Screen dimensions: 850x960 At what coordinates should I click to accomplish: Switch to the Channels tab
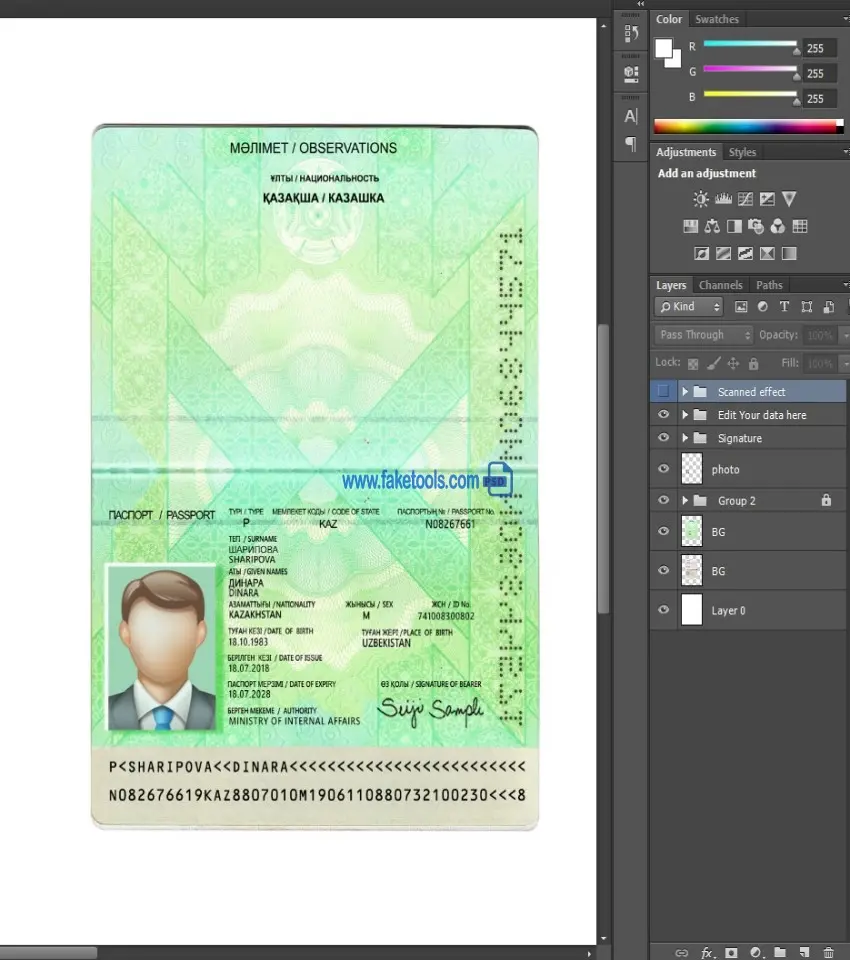click(720, 285)
